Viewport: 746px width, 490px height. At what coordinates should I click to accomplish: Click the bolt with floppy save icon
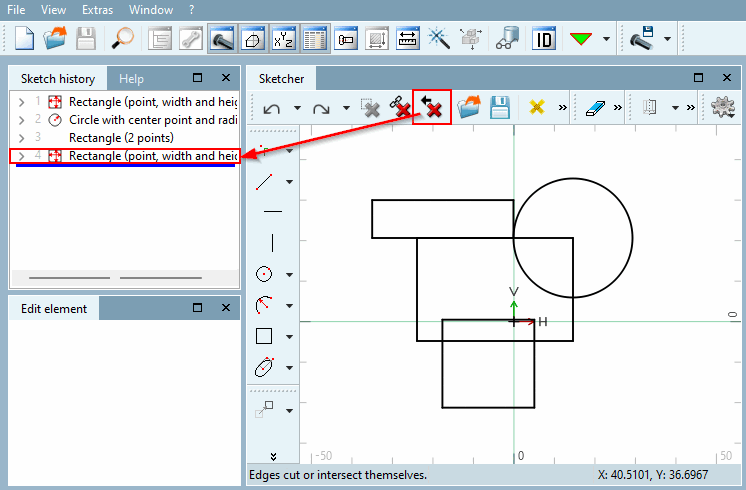(642, 39)
